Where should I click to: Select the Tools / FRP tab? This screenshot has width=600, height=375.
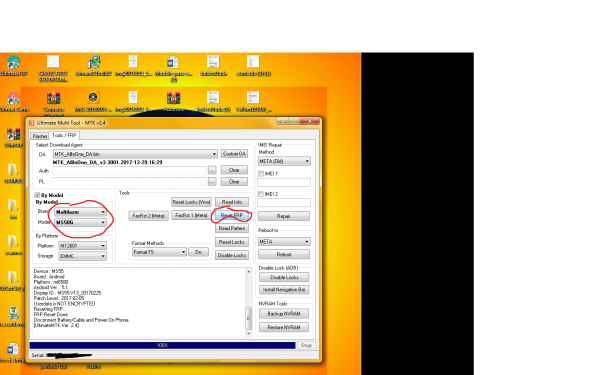pyautogui.click(x=64, y=135)
